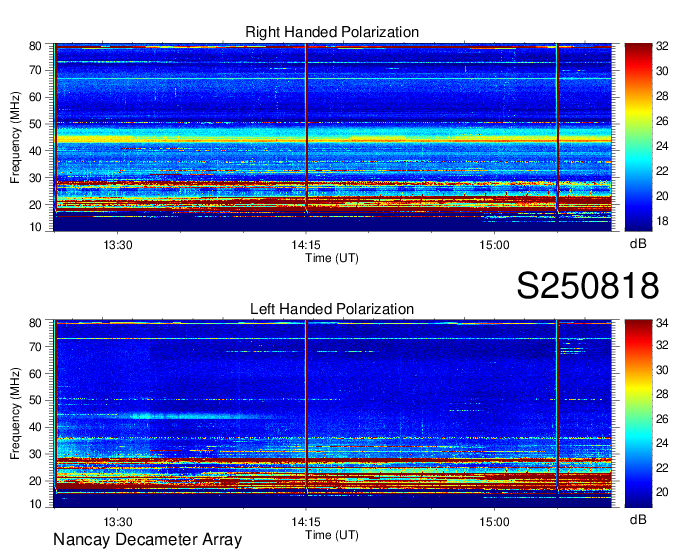Click the 32 value on Right Handed color scale
680x552 pixels.
pos(662,46)
